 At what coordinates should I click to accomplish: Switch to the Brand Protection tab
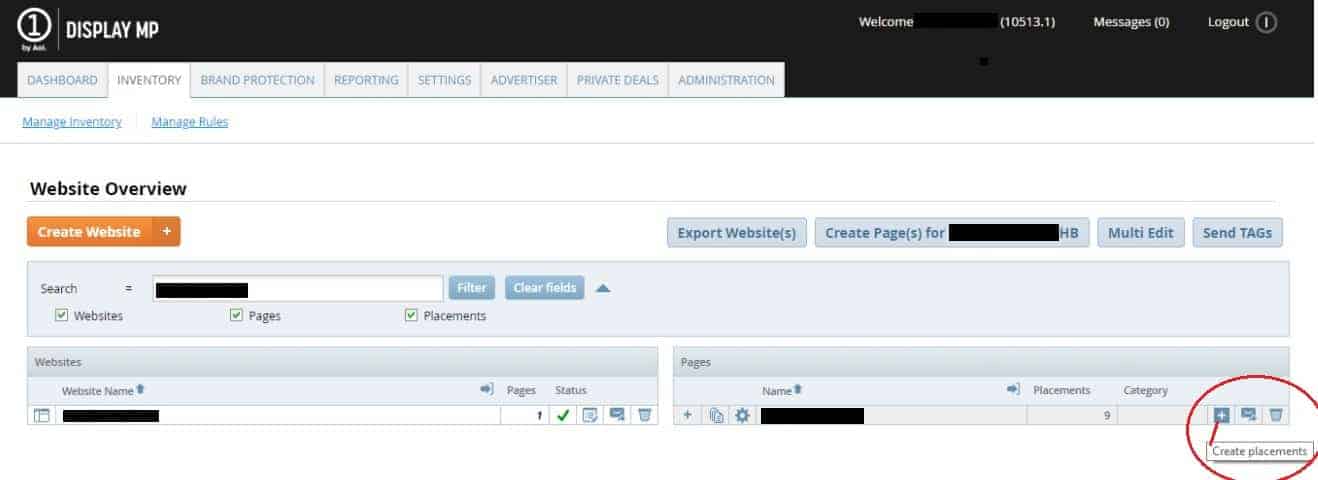tap(257, 80)
